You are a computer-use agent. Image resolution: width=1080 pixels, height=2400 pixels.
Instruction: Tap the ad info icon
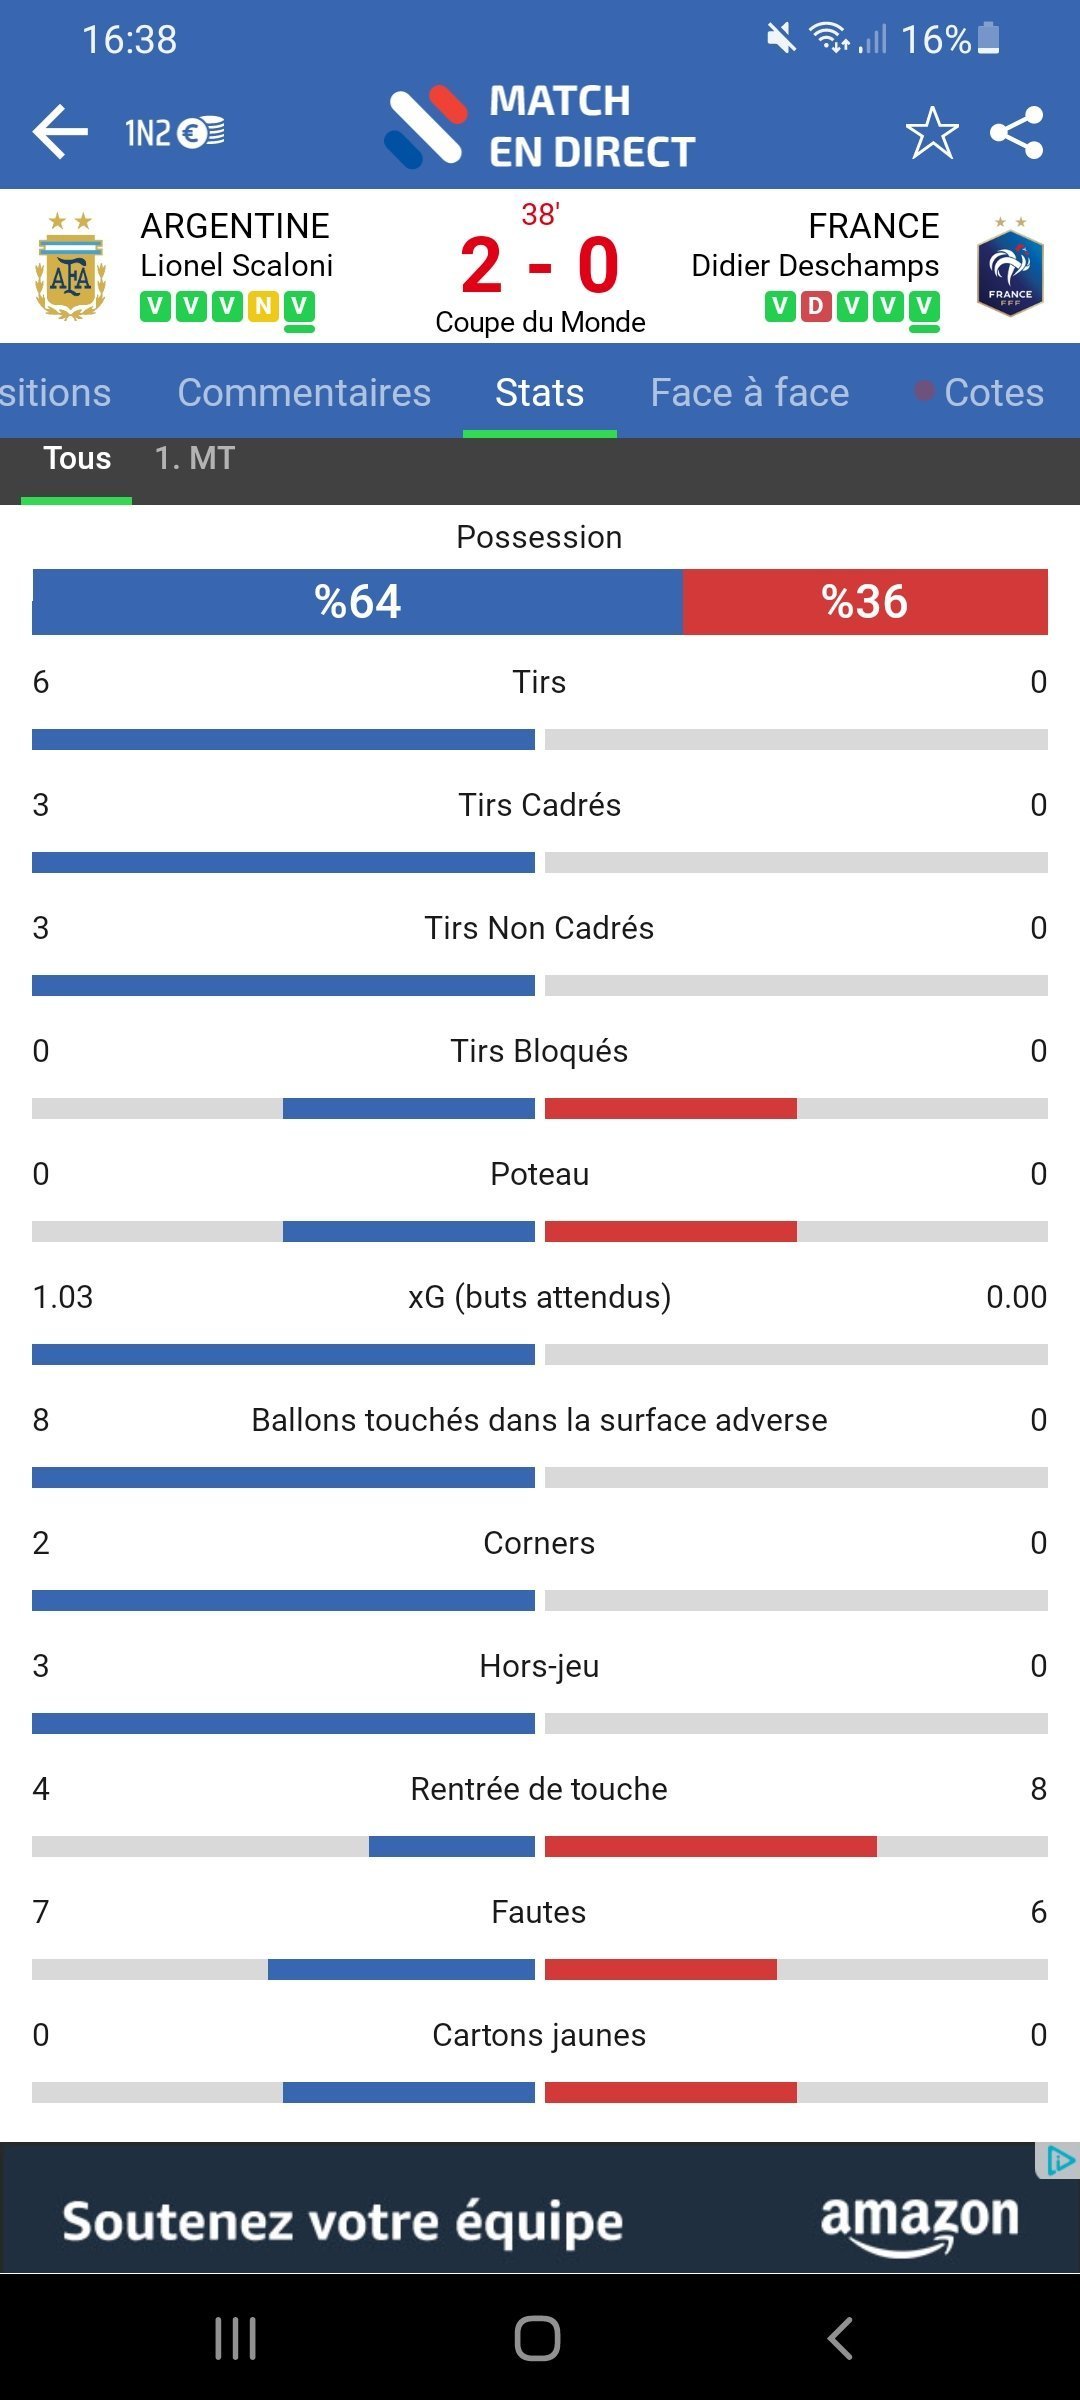click(1059, 2162)
